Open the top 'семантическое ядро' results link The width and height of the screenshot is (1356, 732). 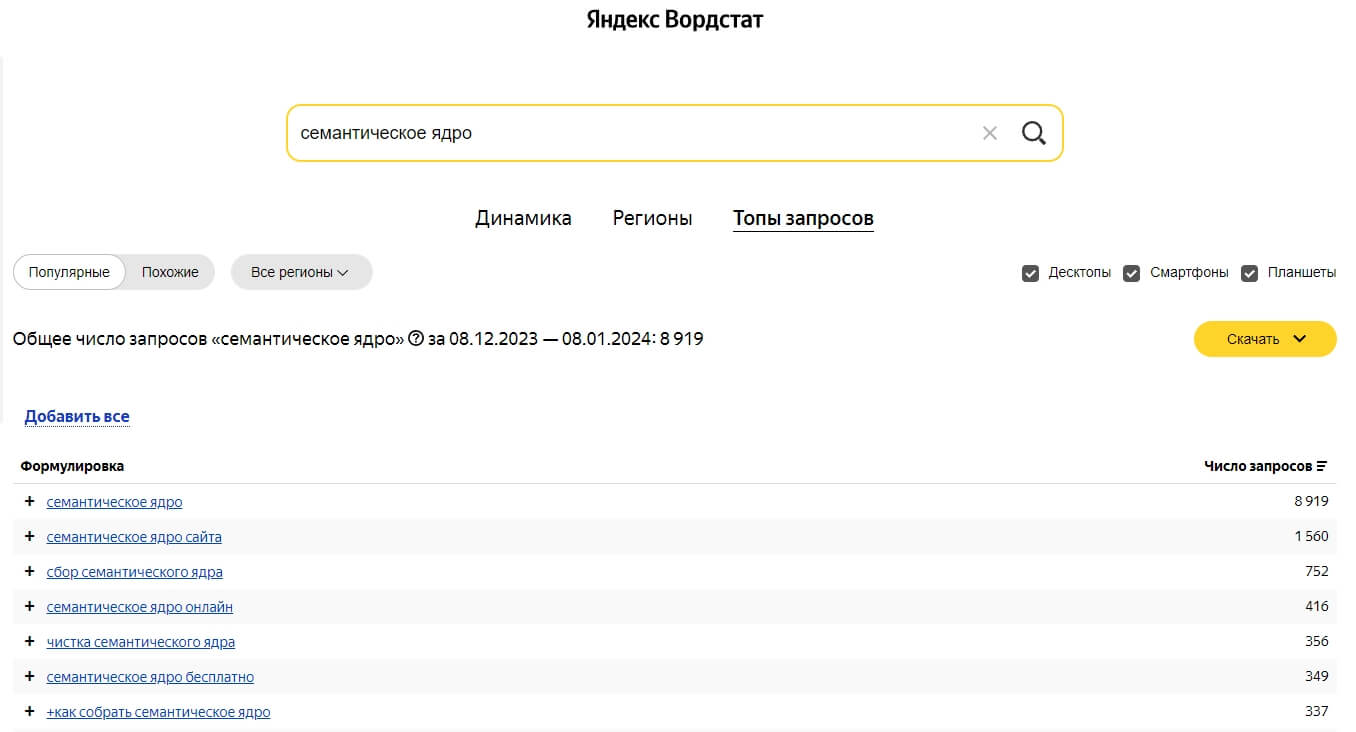(114, 502)
